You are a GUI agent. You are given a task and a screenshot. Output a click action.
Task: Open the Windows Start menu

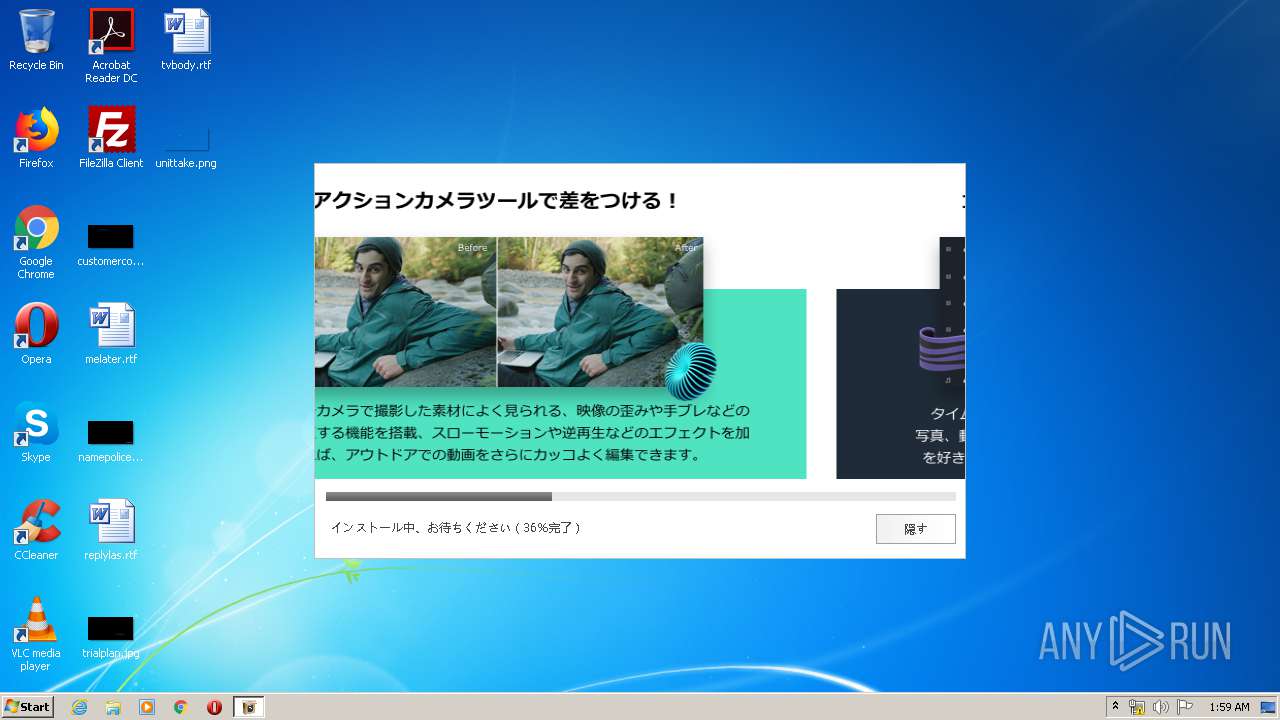[28, 707]
